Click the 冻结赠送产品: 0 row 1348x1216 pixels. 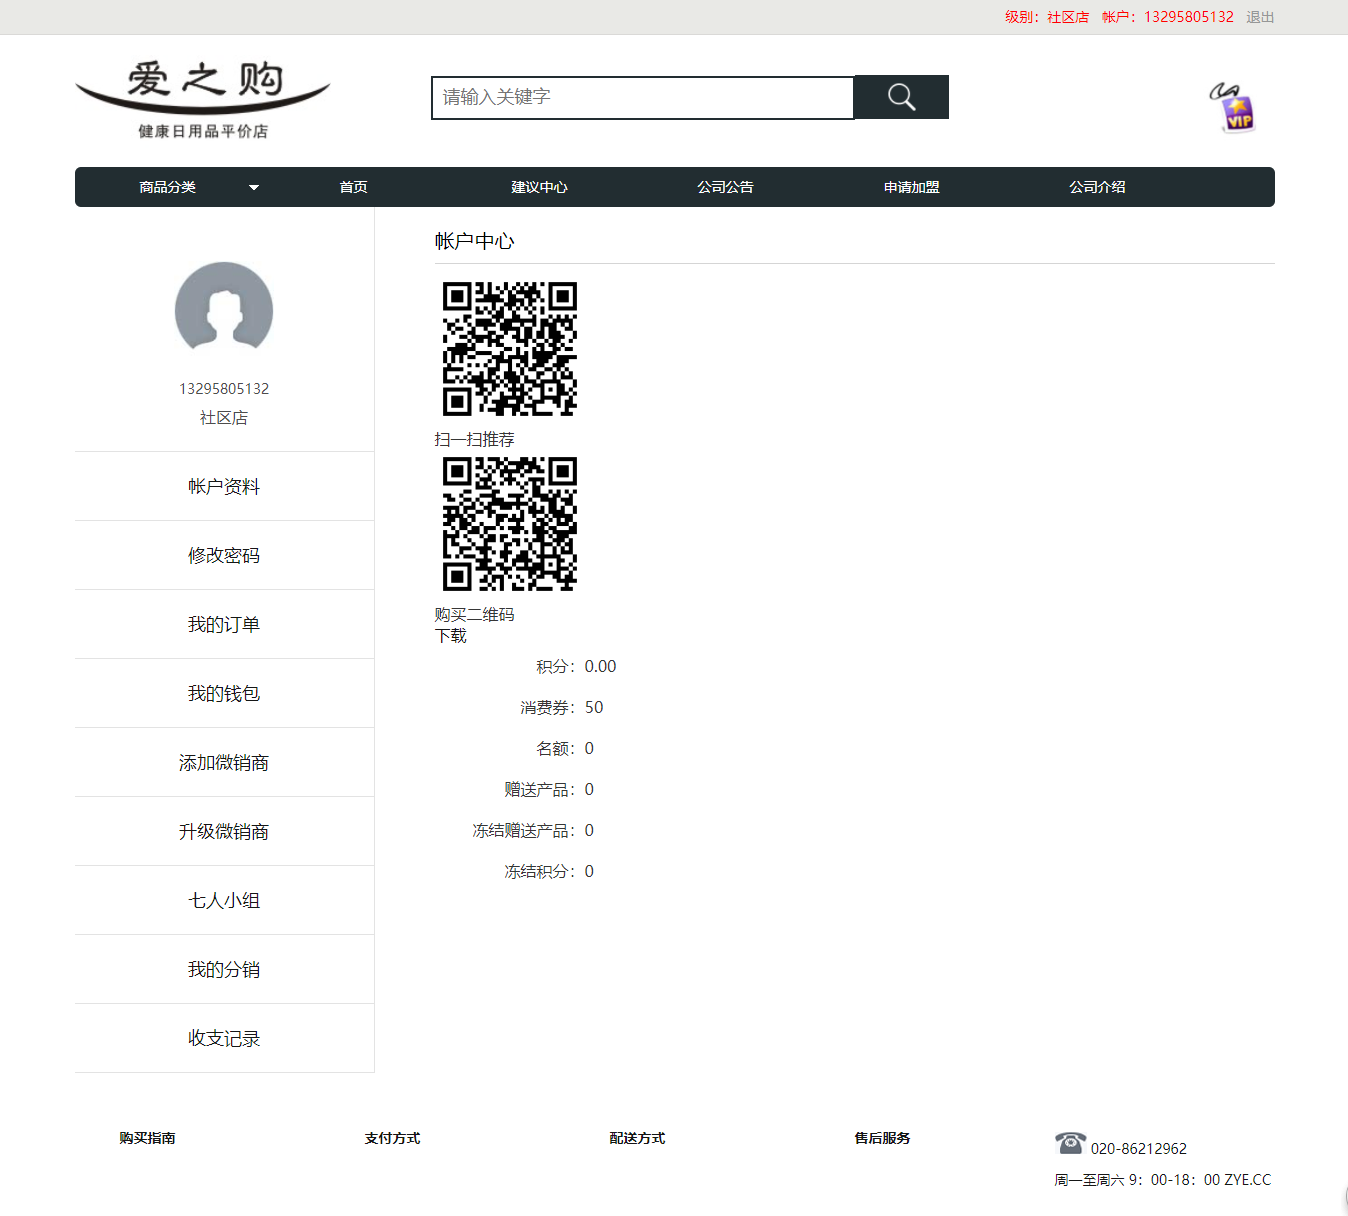click(x=533, y=830)
